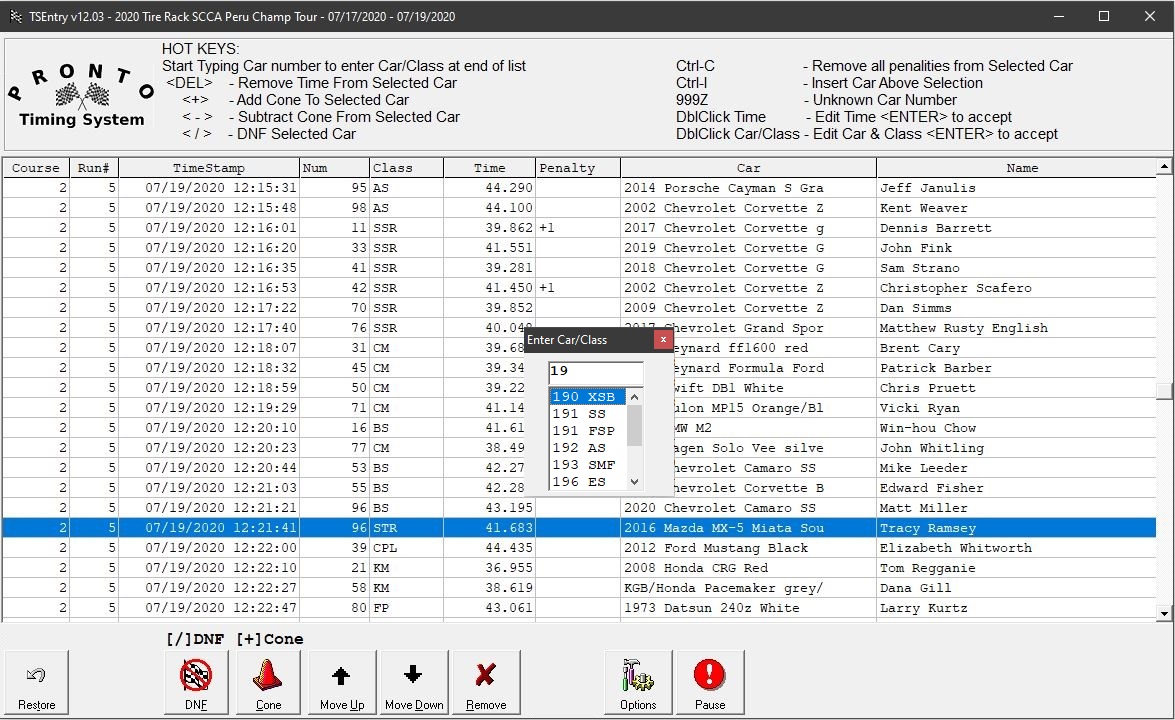
Task: Click Patrick Barber's name cell
Action: click(x=1015, y=368)
